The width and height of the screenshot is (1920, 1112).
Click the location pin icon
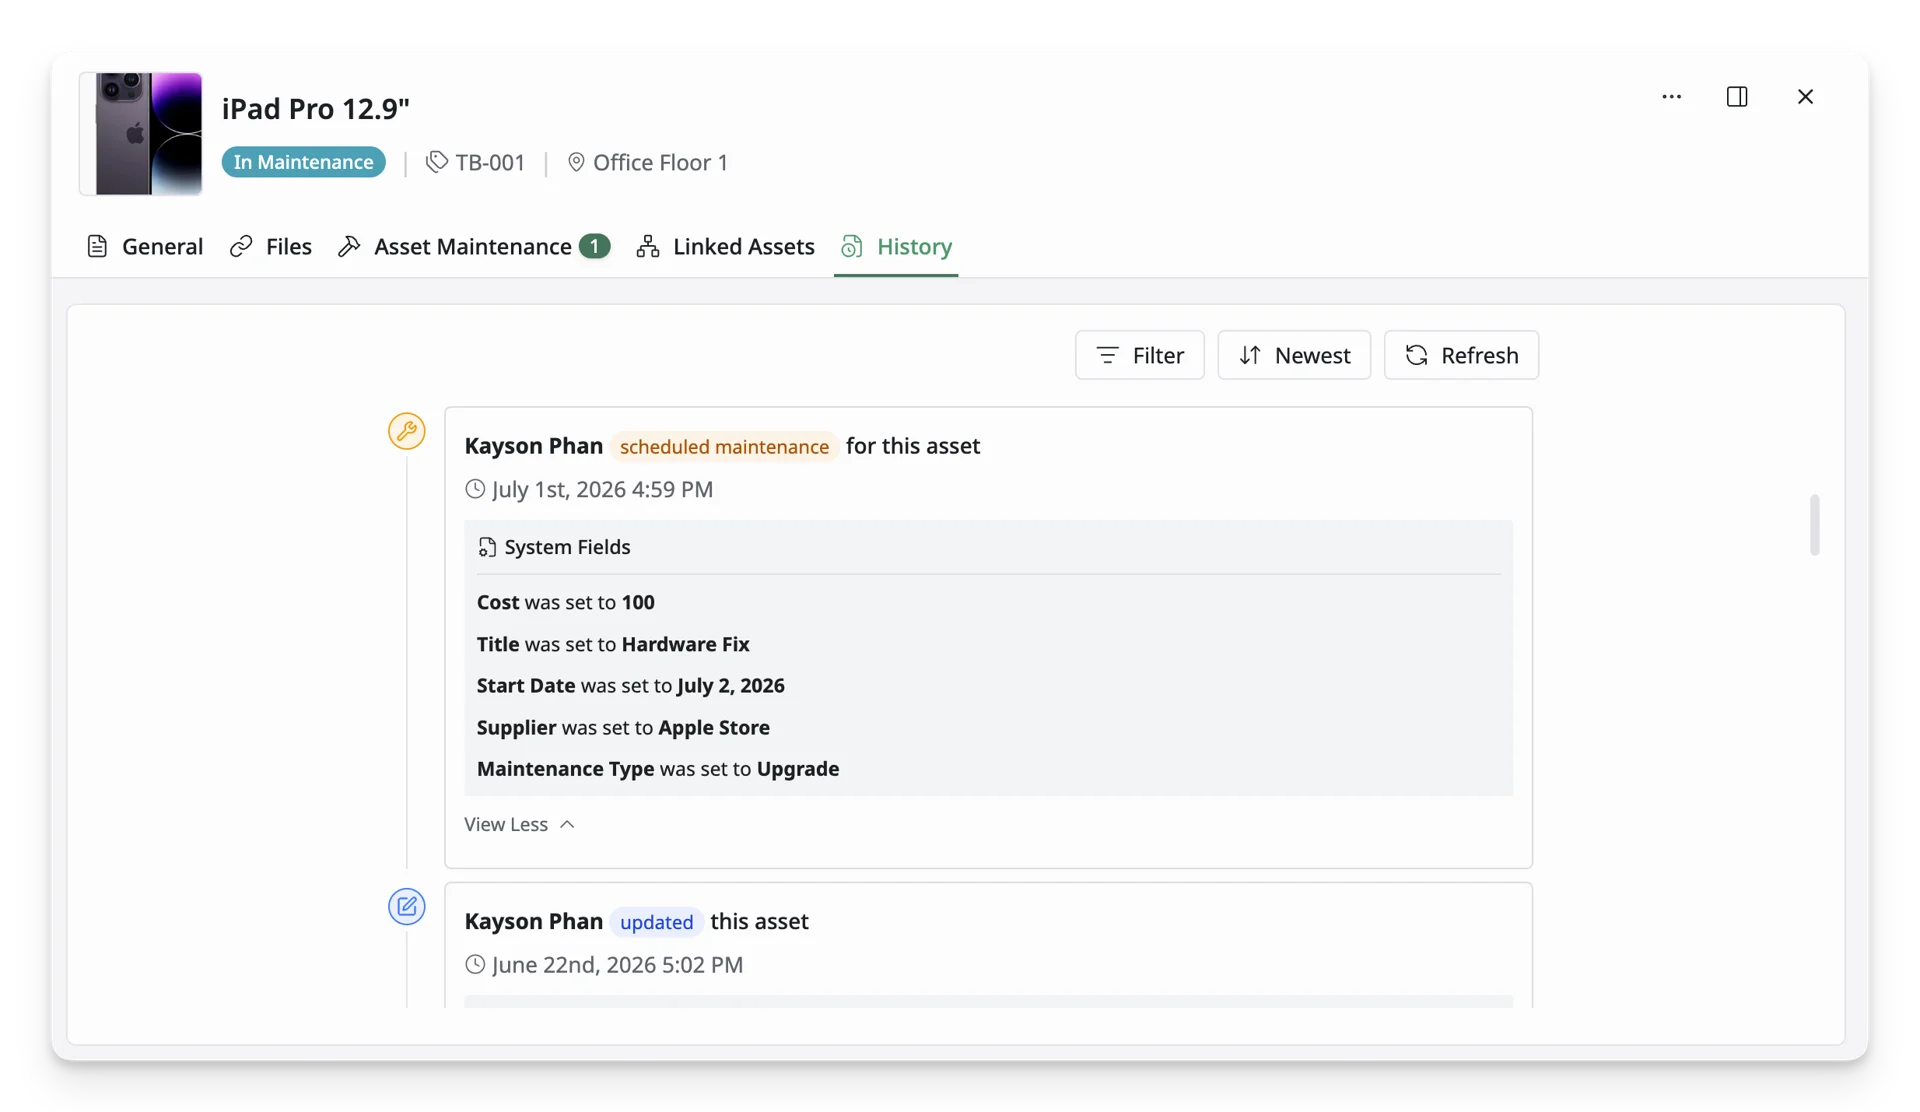(x=576, y=162)
